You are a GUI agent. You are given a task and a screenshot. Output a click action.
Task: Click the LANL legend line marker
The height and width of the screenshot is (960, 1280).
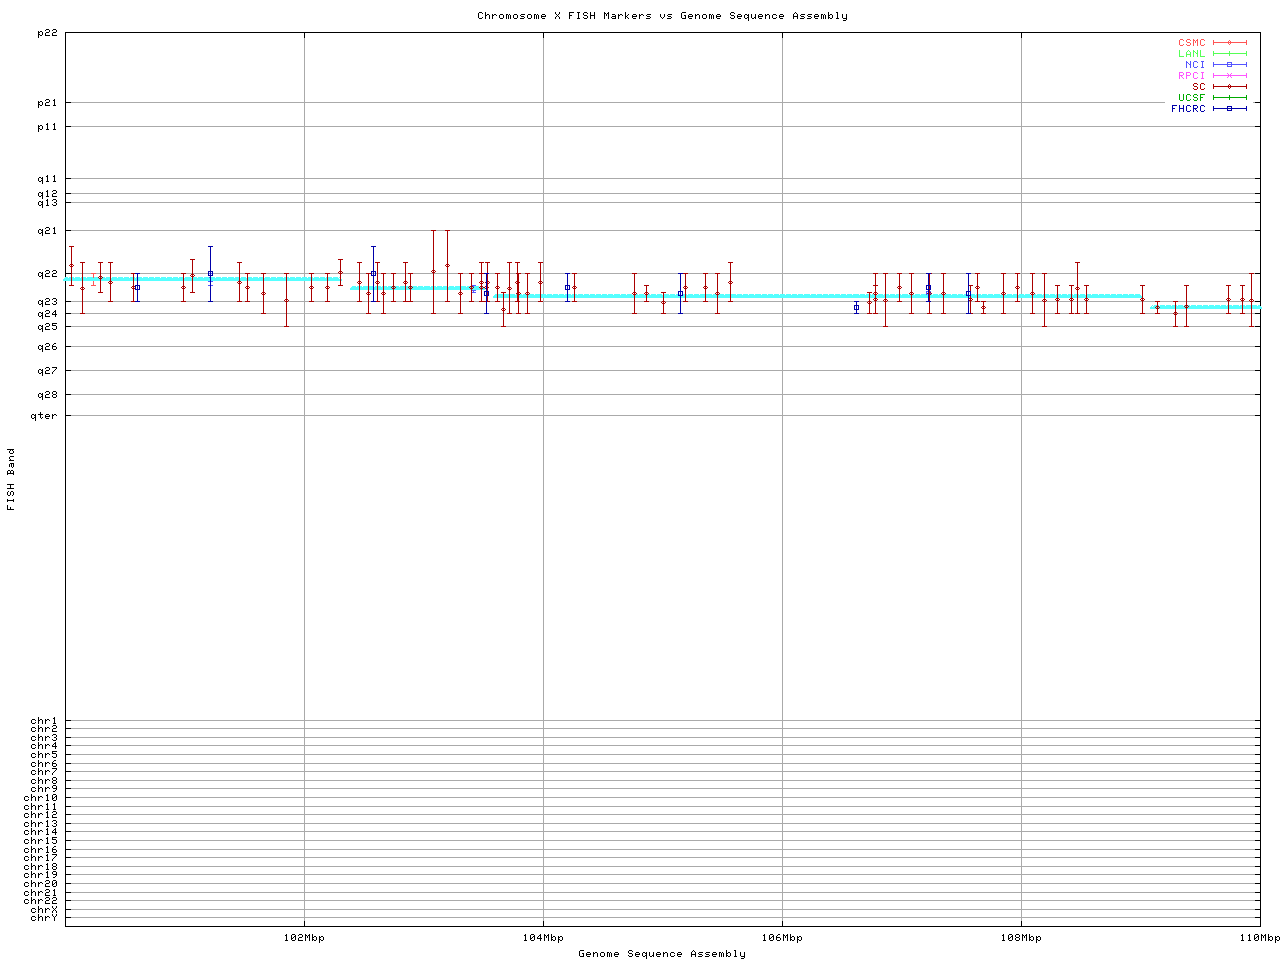coord(1229,54)
